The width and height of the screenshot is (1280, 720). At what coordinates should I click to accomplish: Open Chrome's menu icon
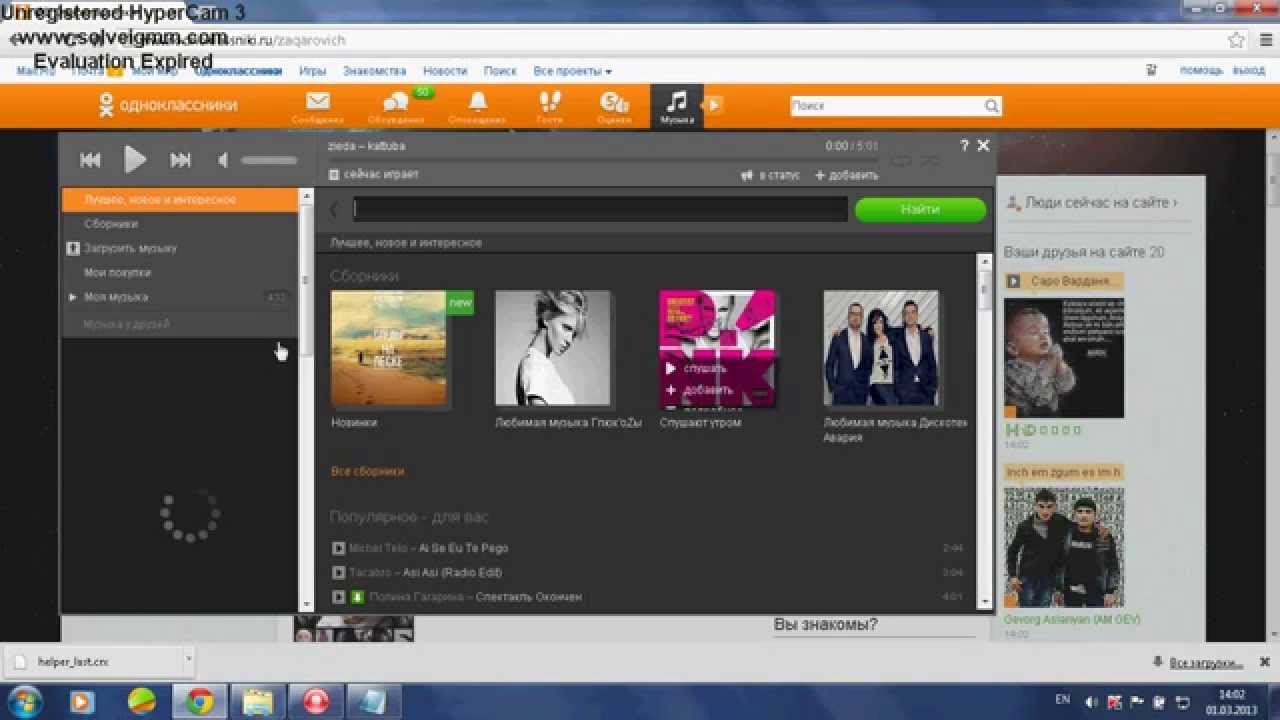[1264, 41]
